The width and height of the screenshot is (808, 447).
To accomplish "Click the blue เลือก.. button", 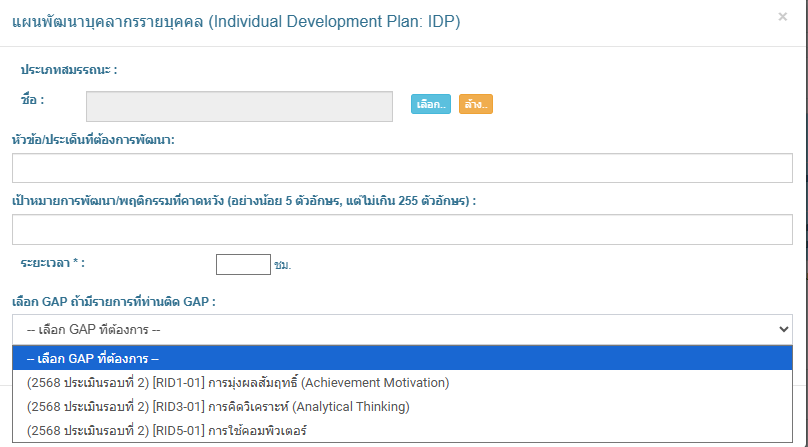I will click(x=431, y=104).
